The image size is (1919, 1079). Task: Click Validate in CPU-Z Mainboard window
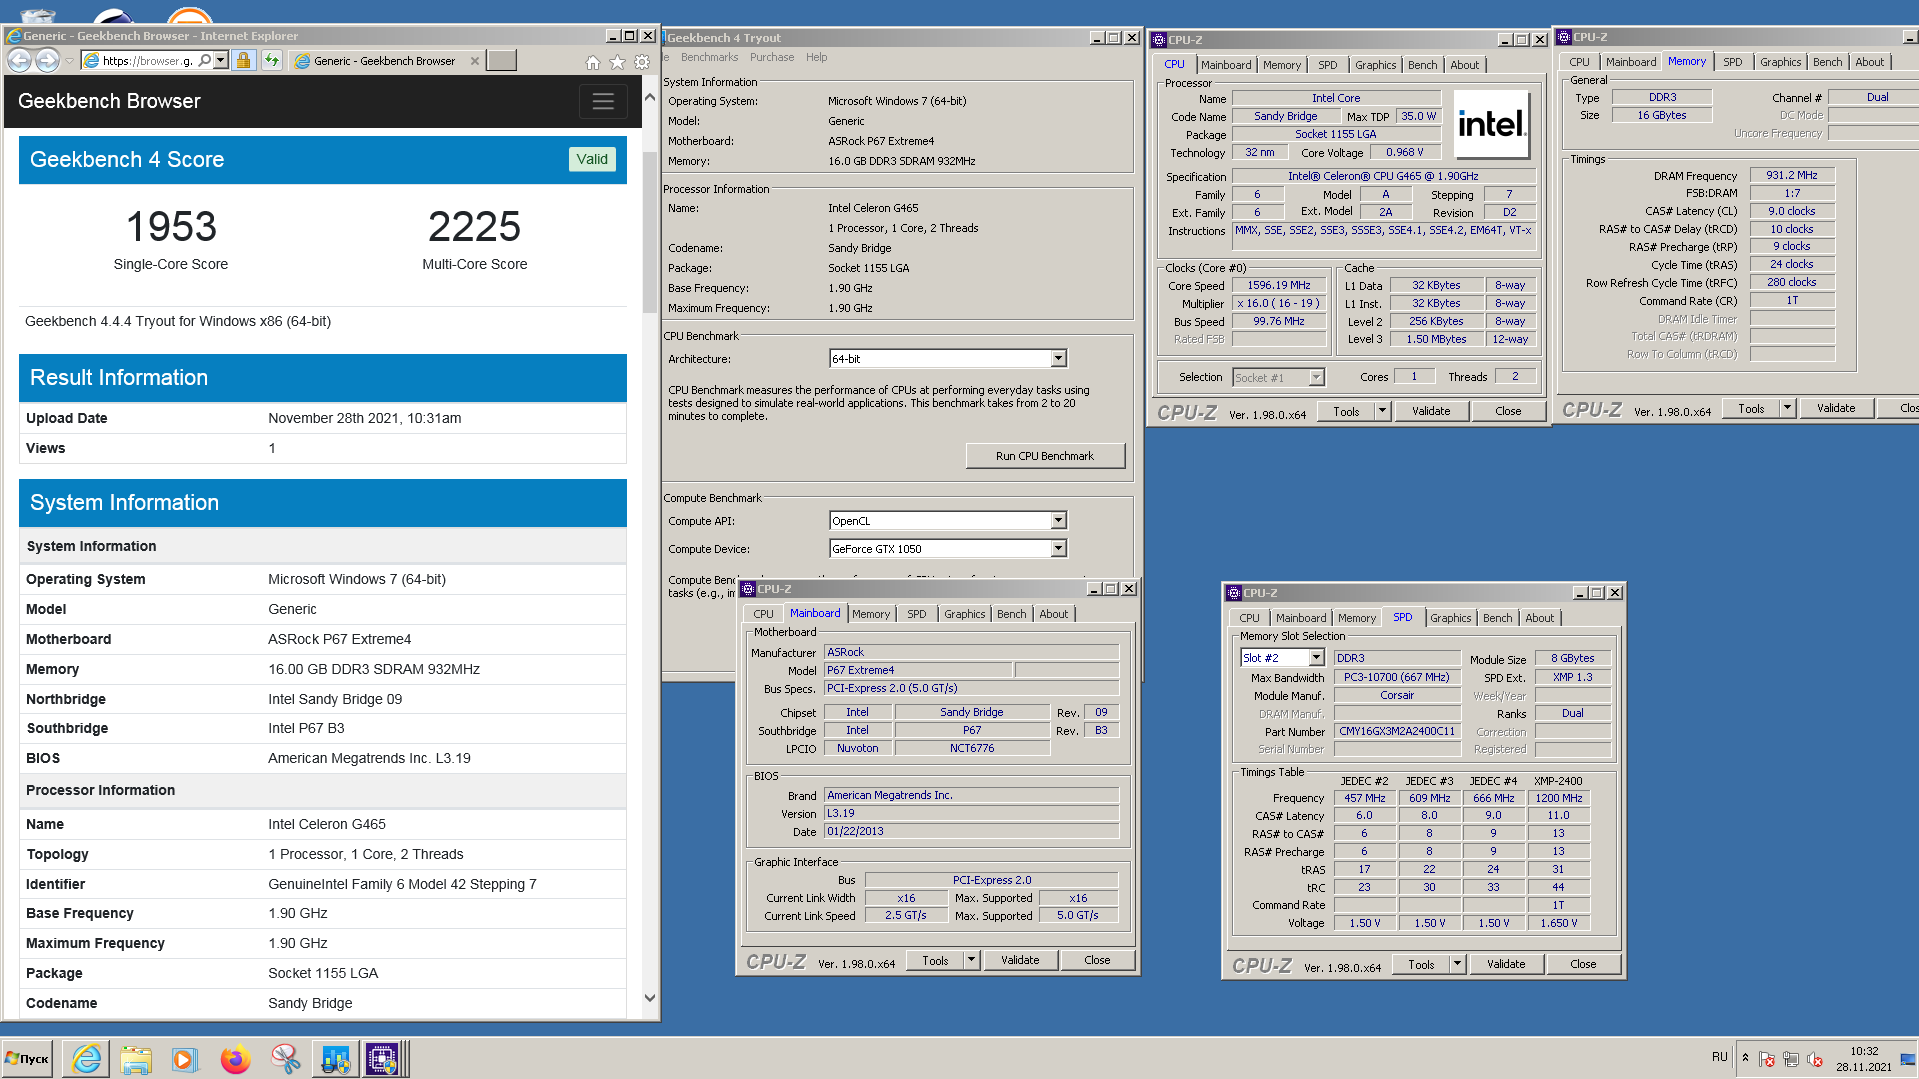[x=1020, y=960]
